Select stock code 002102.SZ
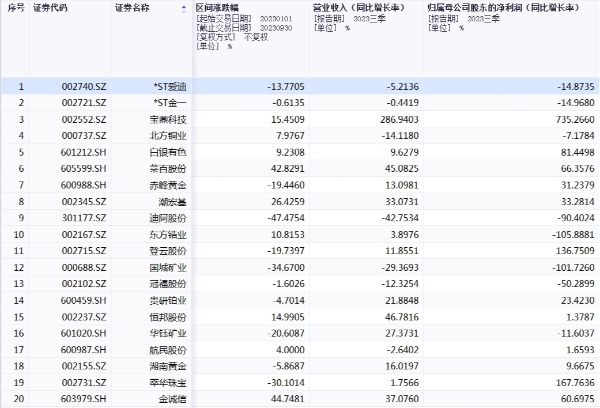Image resolution: width=600 pixels, height=408 pixels. point(84,284)
